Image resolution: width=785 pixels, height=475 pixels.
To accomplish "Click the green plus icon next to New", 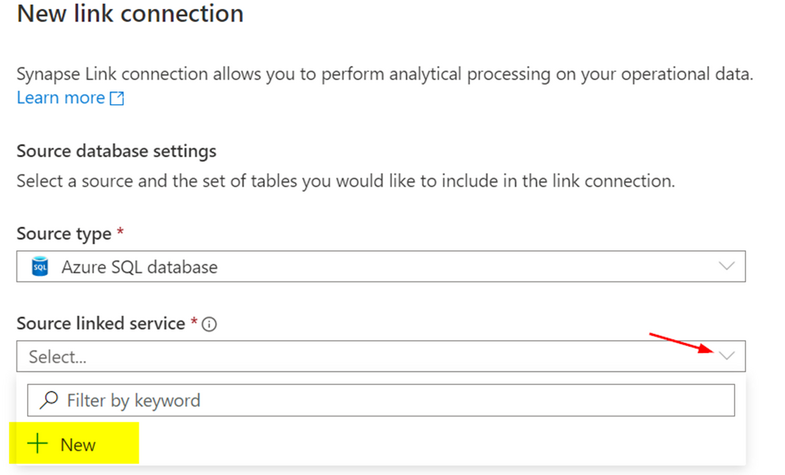I will pyautogui.click(x=37, y=444).
